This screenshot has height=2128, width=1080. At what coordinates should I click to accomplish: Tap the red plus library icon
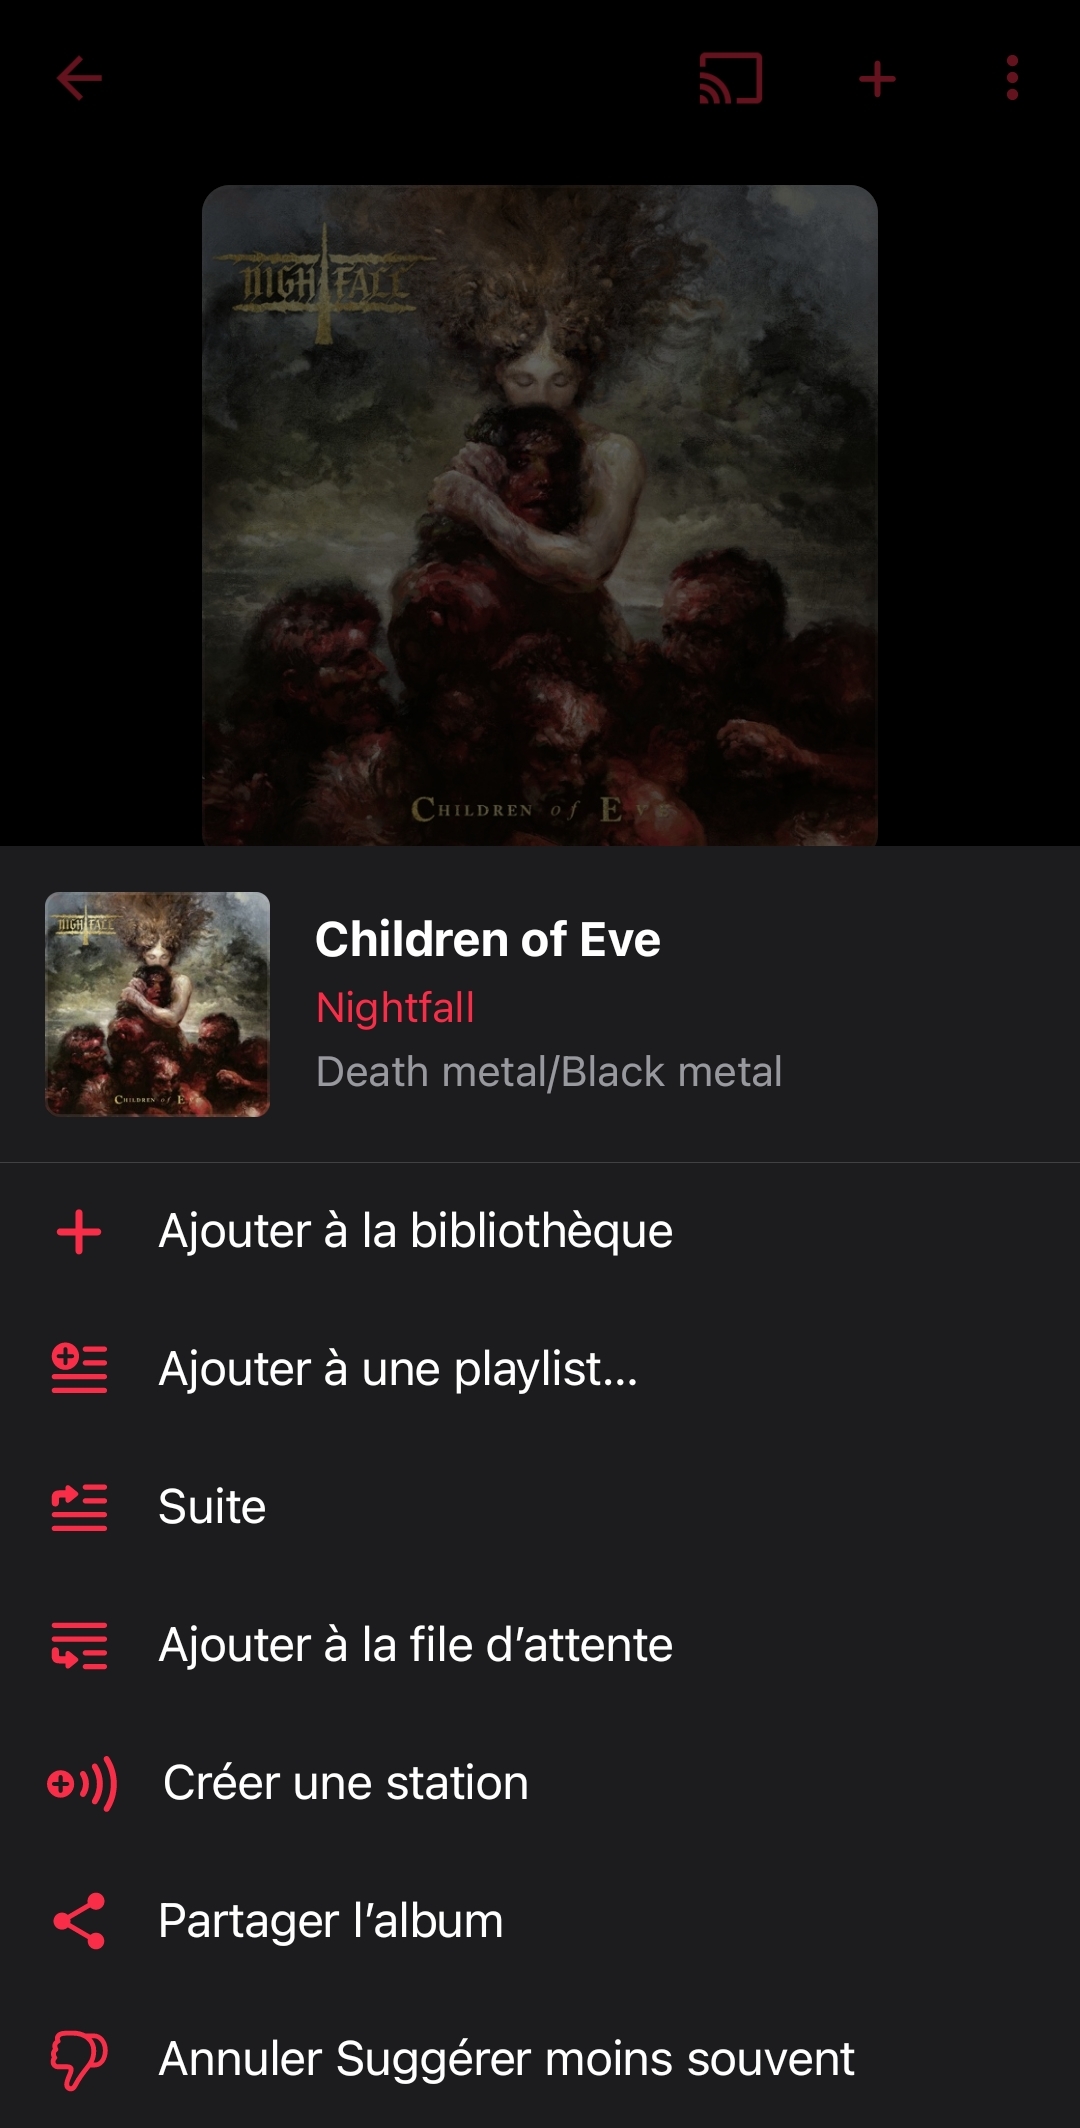pyautogui.click(x=79, y=1231)
